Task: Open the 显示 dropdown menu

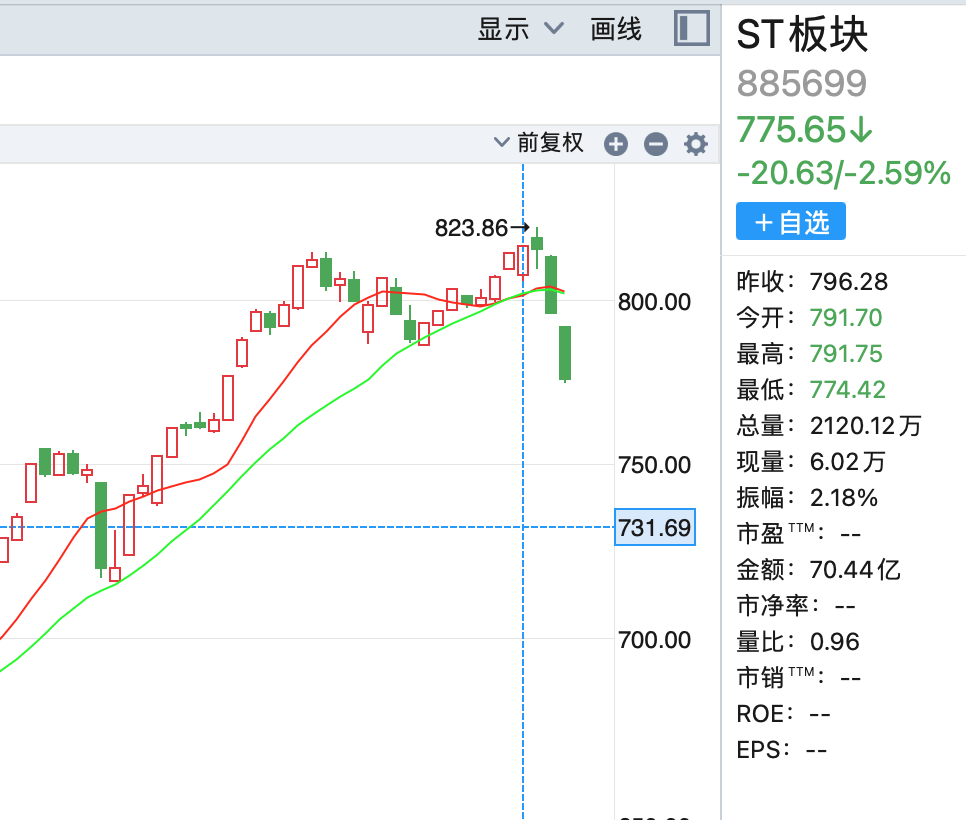Action: [x=520, y=29]
